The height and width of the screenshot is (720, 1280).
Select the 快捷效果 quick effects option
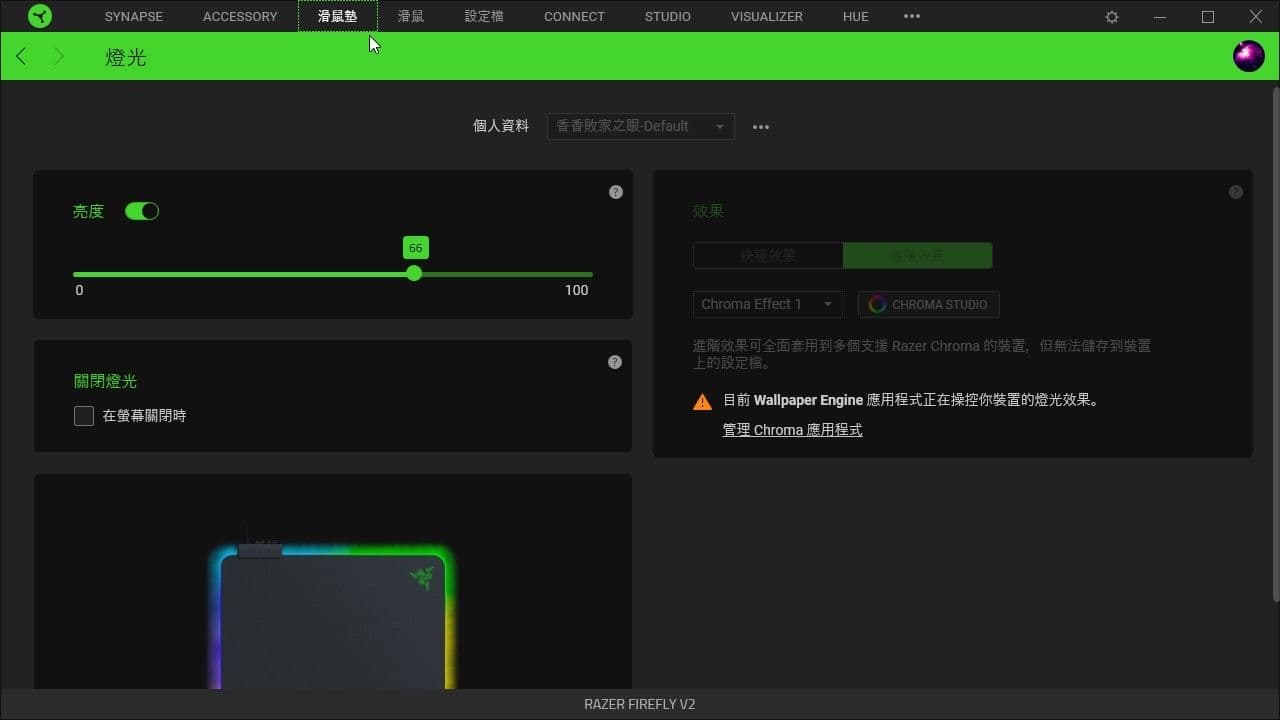pyautogui.click(x=768, y=256)
